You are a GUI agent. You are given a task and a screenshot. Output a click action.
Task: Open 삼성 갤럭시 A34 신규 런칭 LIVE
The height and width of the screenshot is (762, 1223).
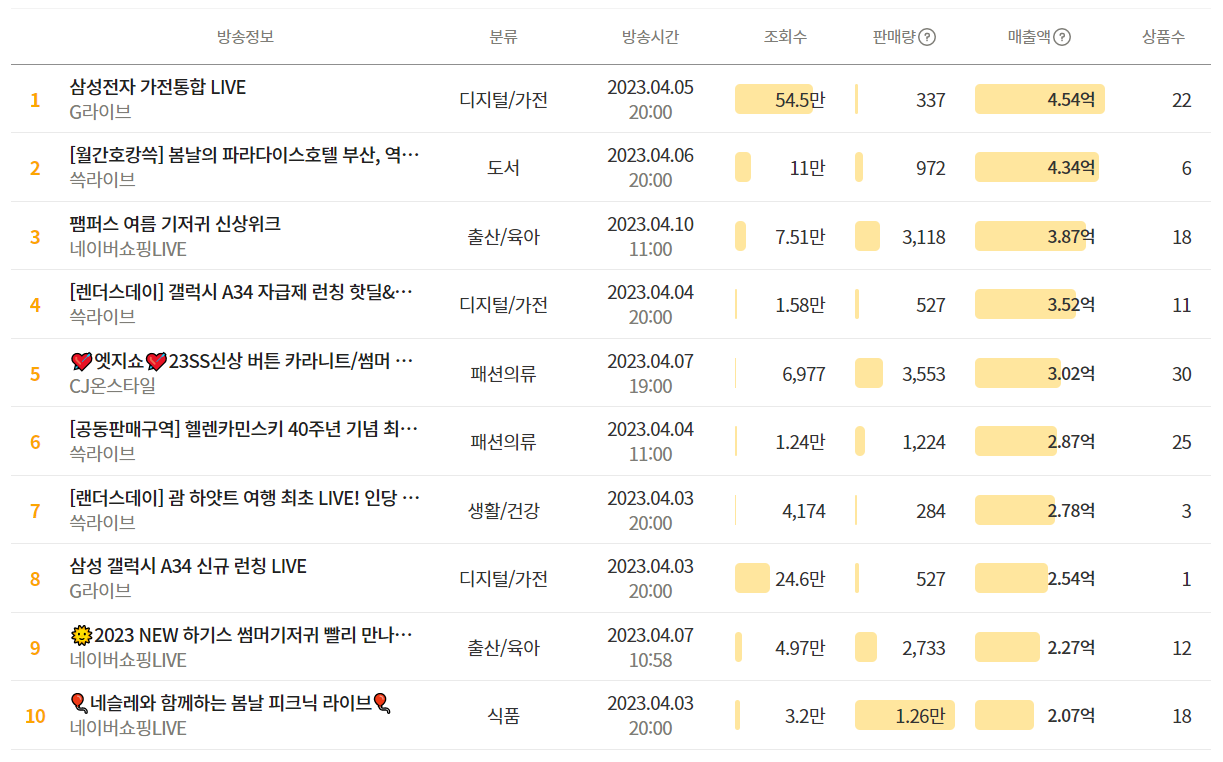point(188,567)
